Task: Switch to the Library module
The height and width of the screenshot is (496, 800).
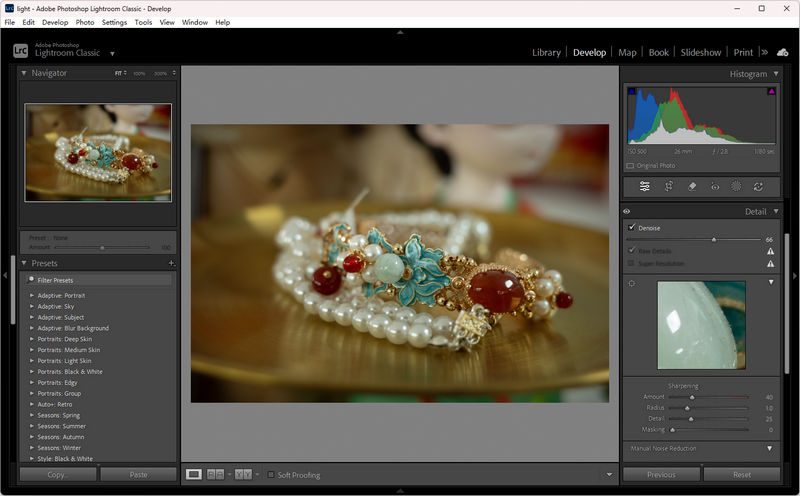Action: point(546,52)
